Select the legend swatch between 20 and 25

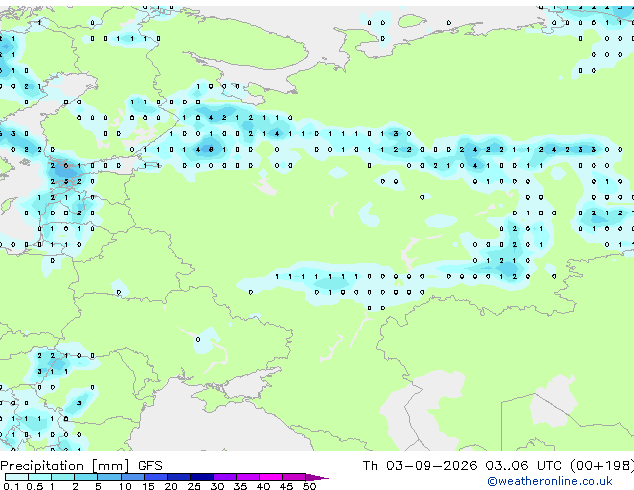178,477
